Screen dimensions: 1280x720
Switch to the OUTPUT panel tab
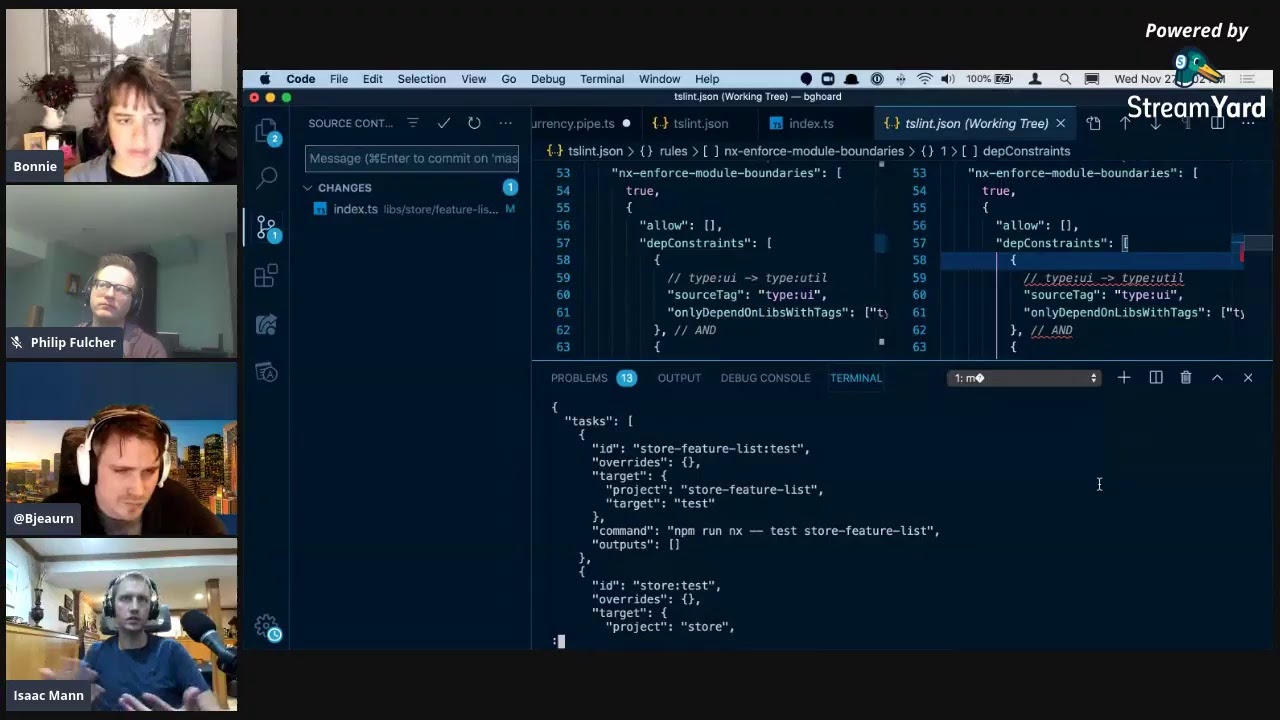pyautogui.click(x=679, y=378)
